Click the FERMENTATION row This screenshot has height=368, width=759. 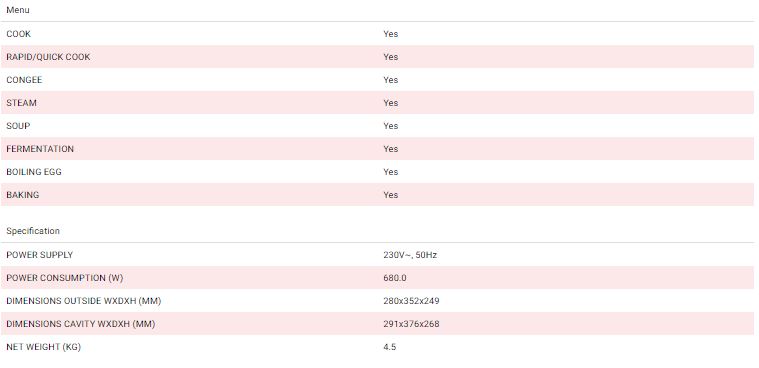378,149
